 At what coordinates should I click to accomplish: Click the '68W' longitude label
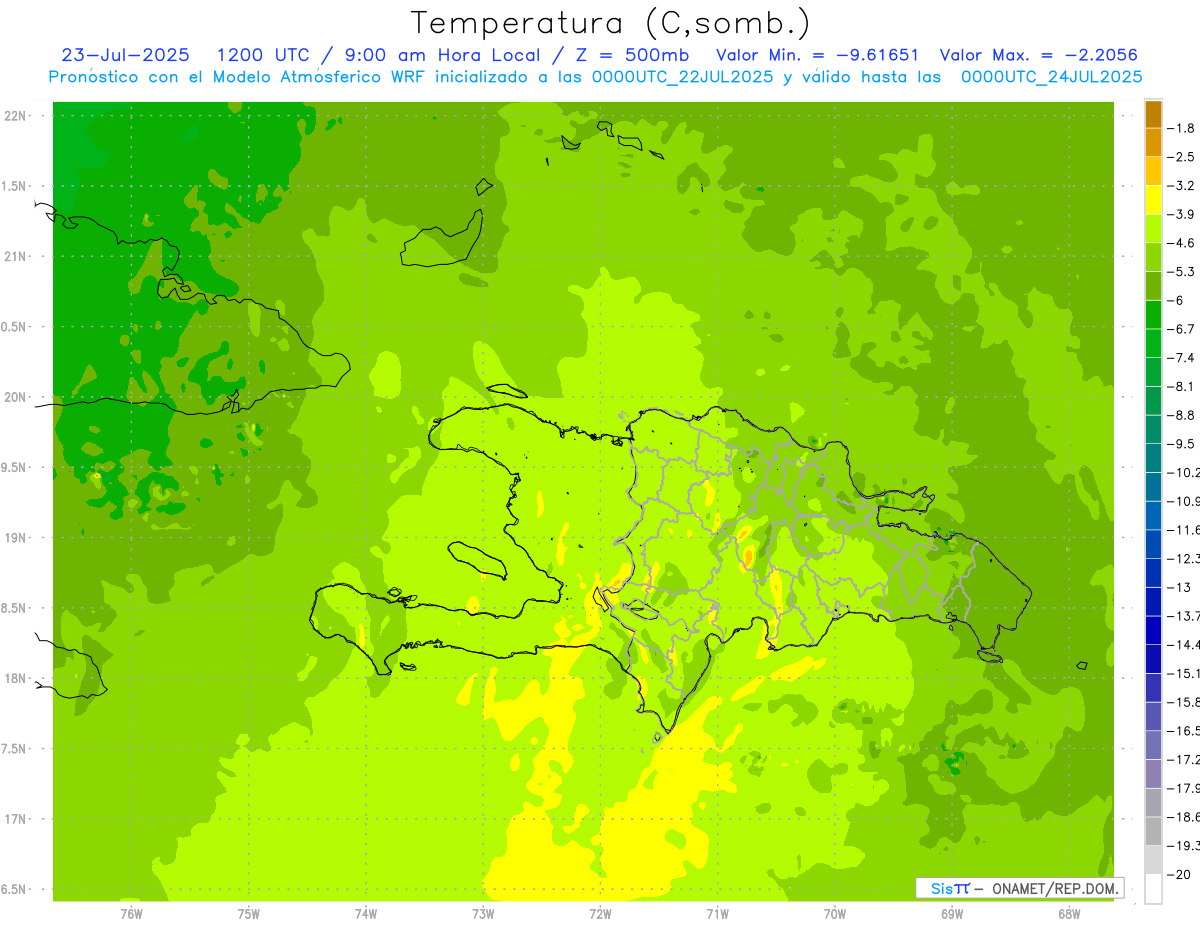click(x=1069, y=913)
